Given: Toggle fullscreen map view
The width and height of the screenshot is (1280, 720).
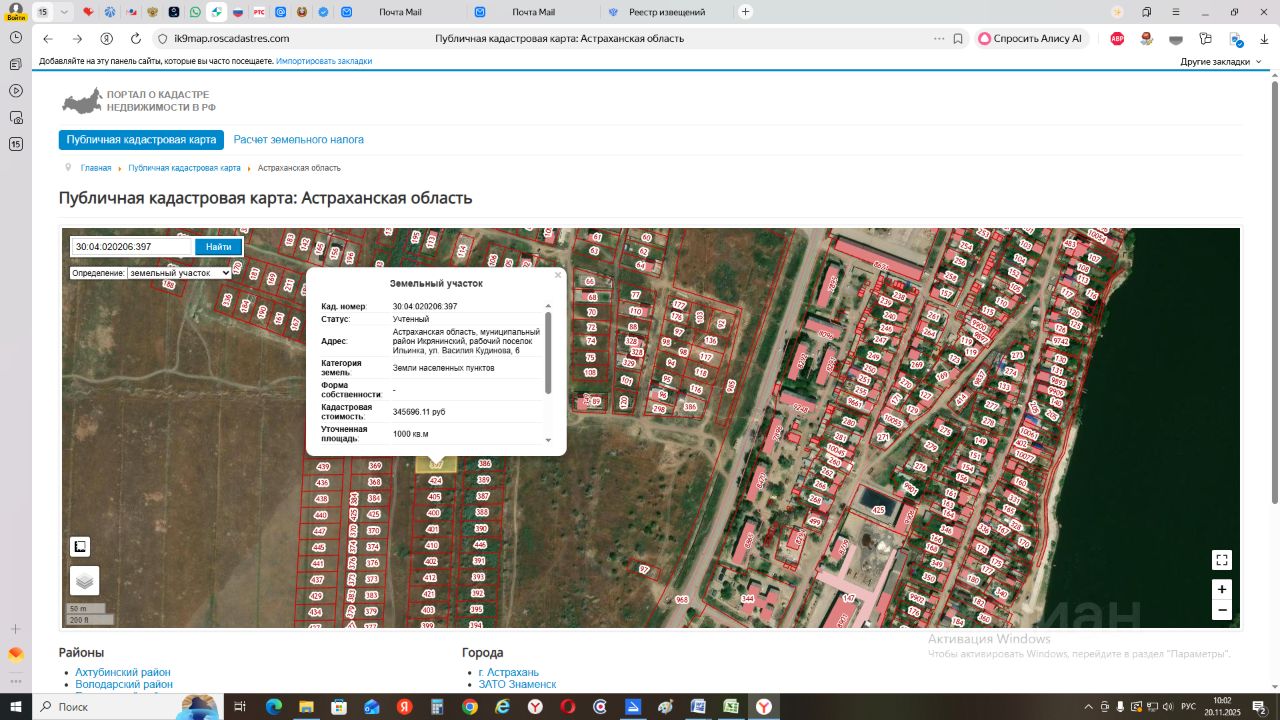Looking at the screenshot, I should point(1221,560).
